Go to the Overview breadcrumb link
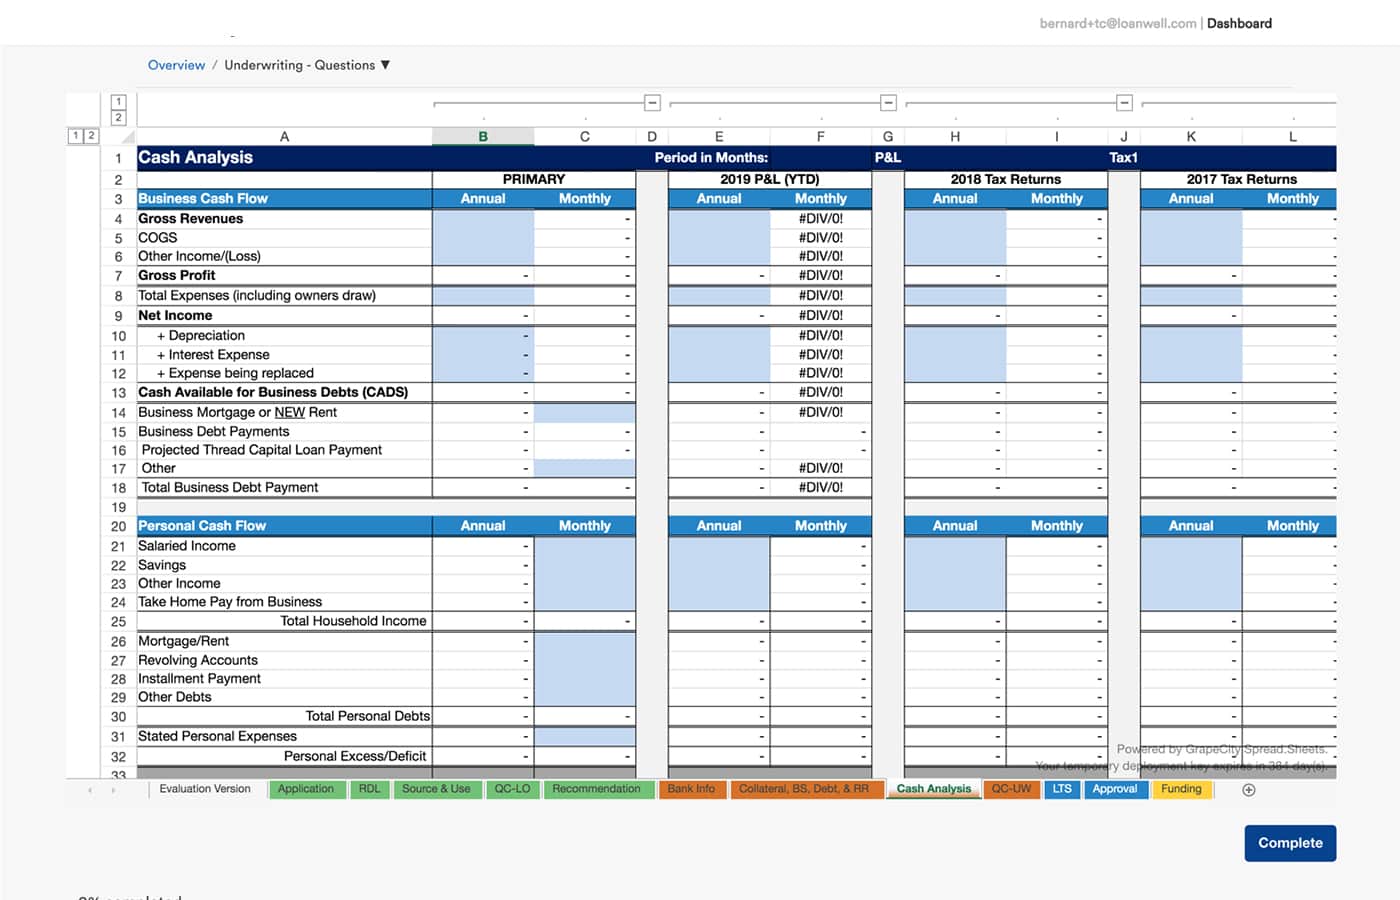 [x=176, y=65]
